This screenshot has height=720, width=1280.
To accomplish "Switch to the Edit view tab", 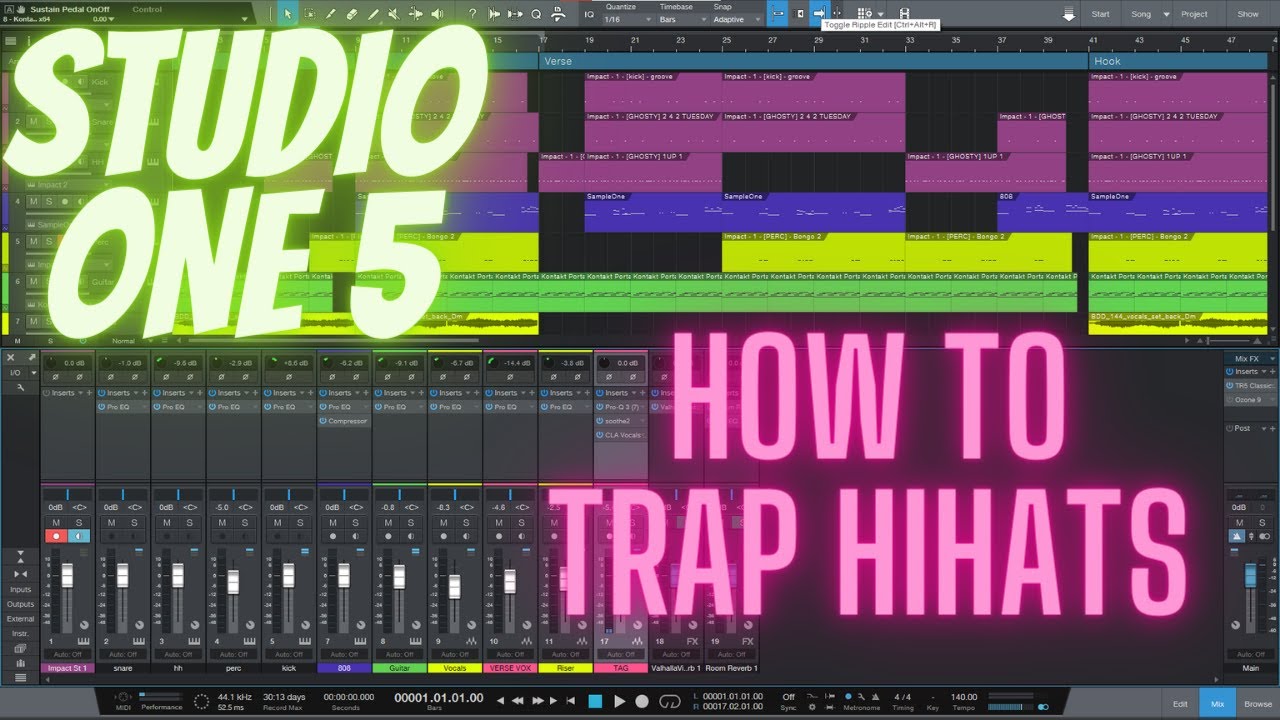I will 1181,704.
